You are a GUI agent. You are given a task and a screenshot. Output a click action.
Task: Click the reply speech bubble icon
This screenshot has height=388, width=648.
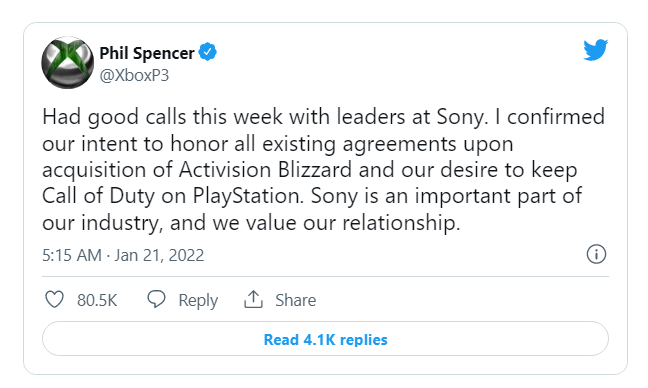coord(156,299)
